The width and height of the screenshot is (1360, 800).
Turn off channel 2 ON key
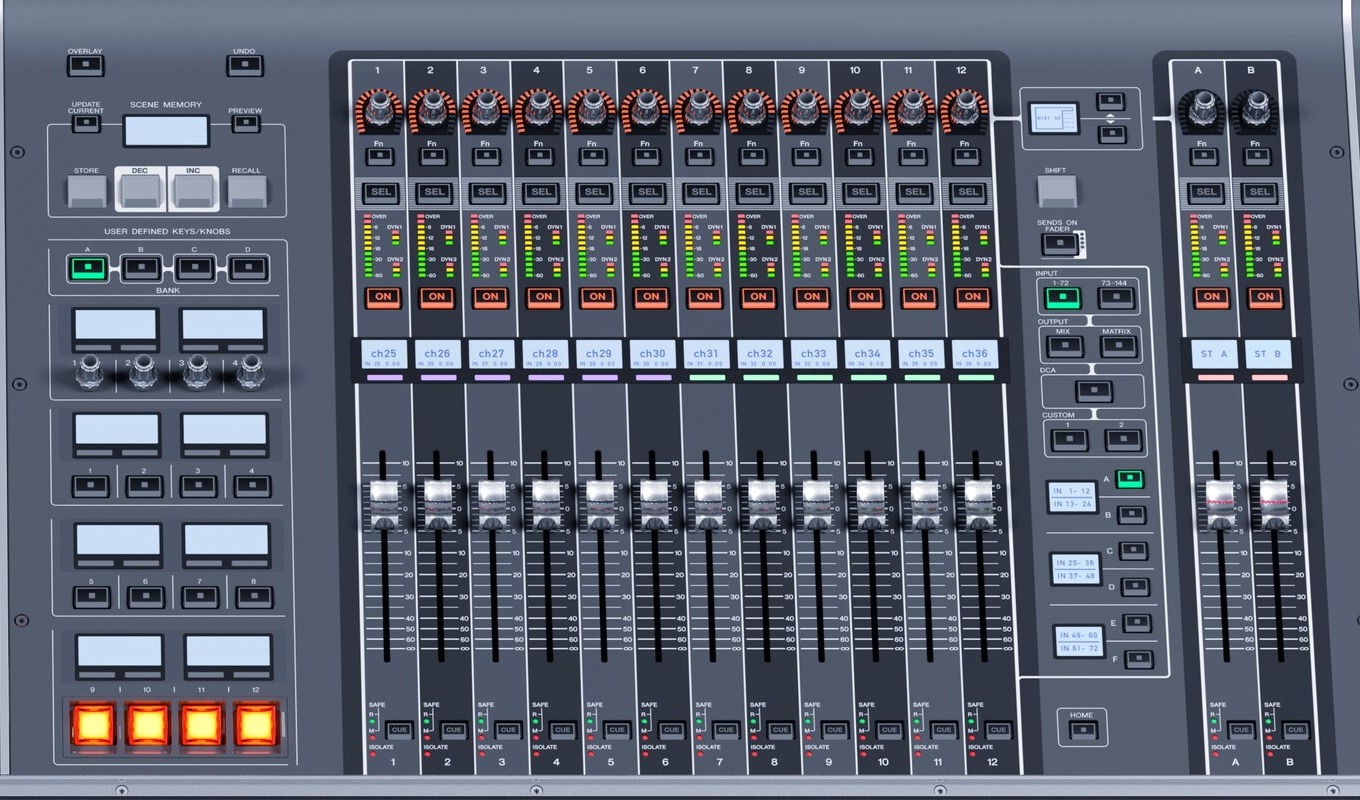(x=436, y=296)
